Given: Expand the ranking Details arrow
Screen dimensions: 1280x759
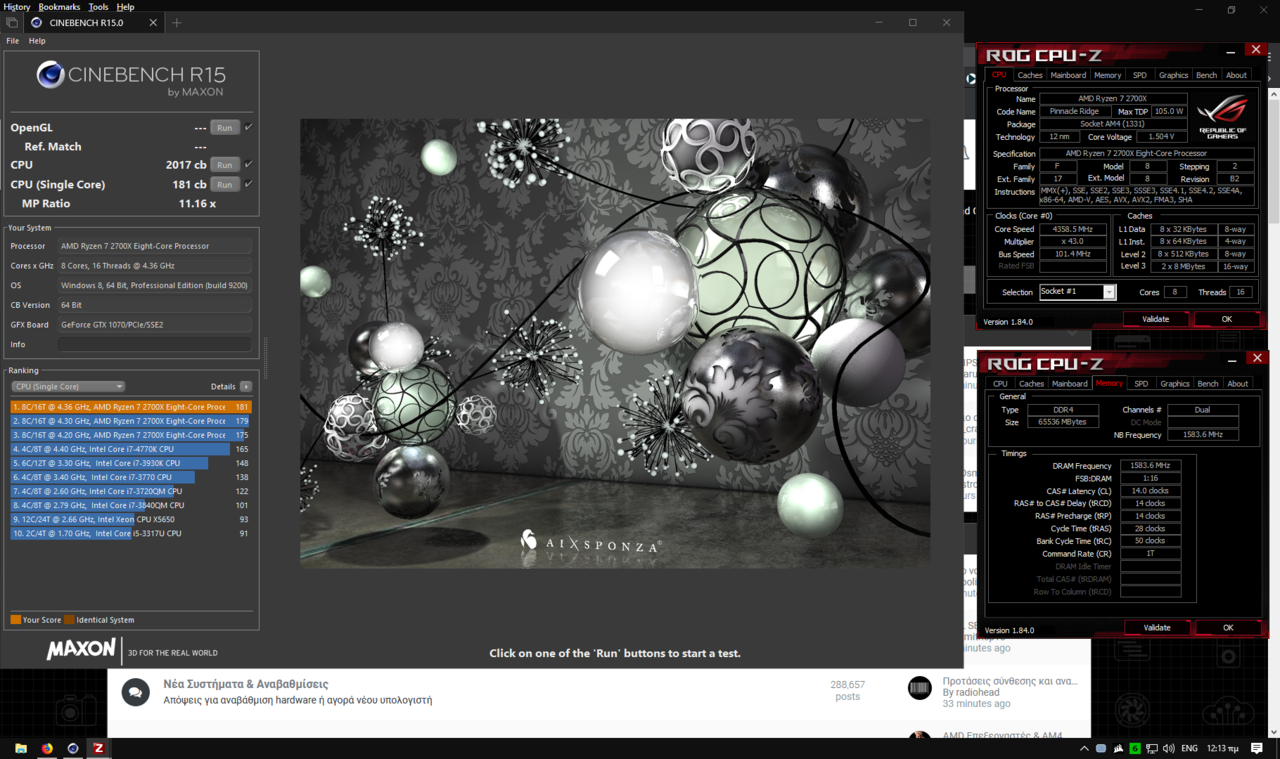Looking at the screenshot, I should click(x=246, y=386).
